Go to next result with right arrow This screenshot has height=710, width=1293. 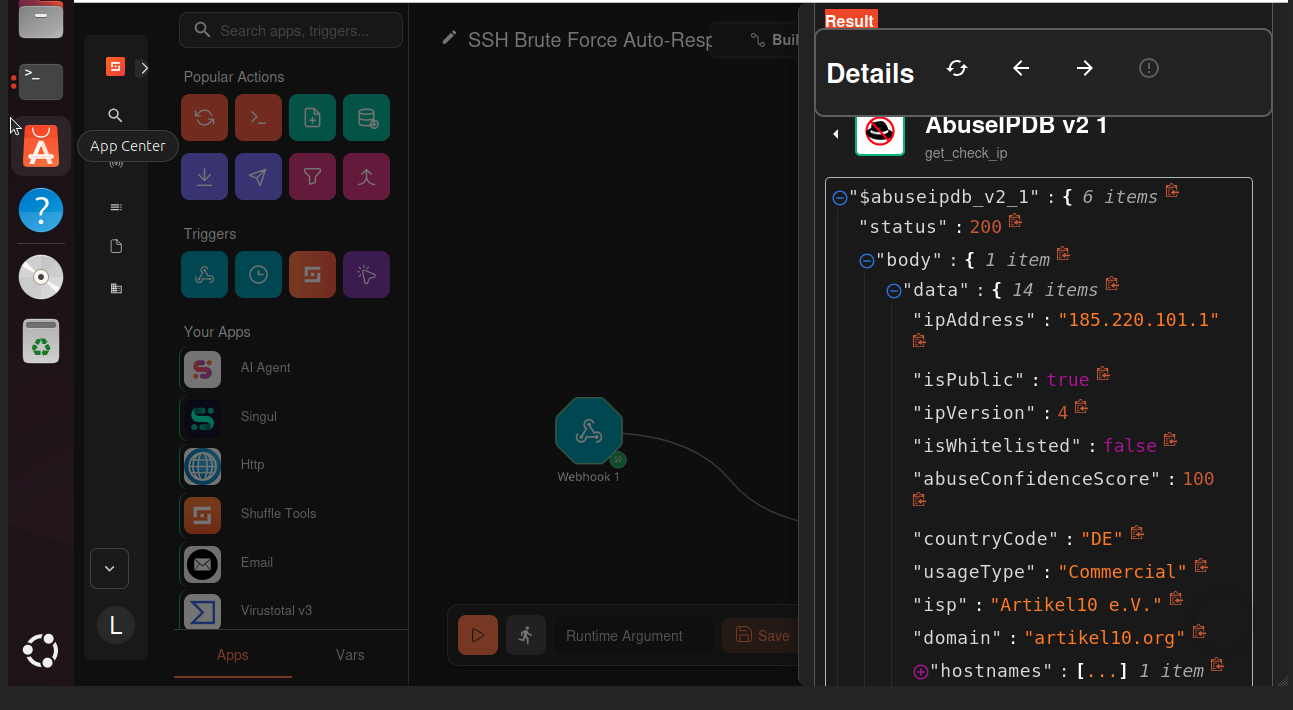pos(1085,68)
